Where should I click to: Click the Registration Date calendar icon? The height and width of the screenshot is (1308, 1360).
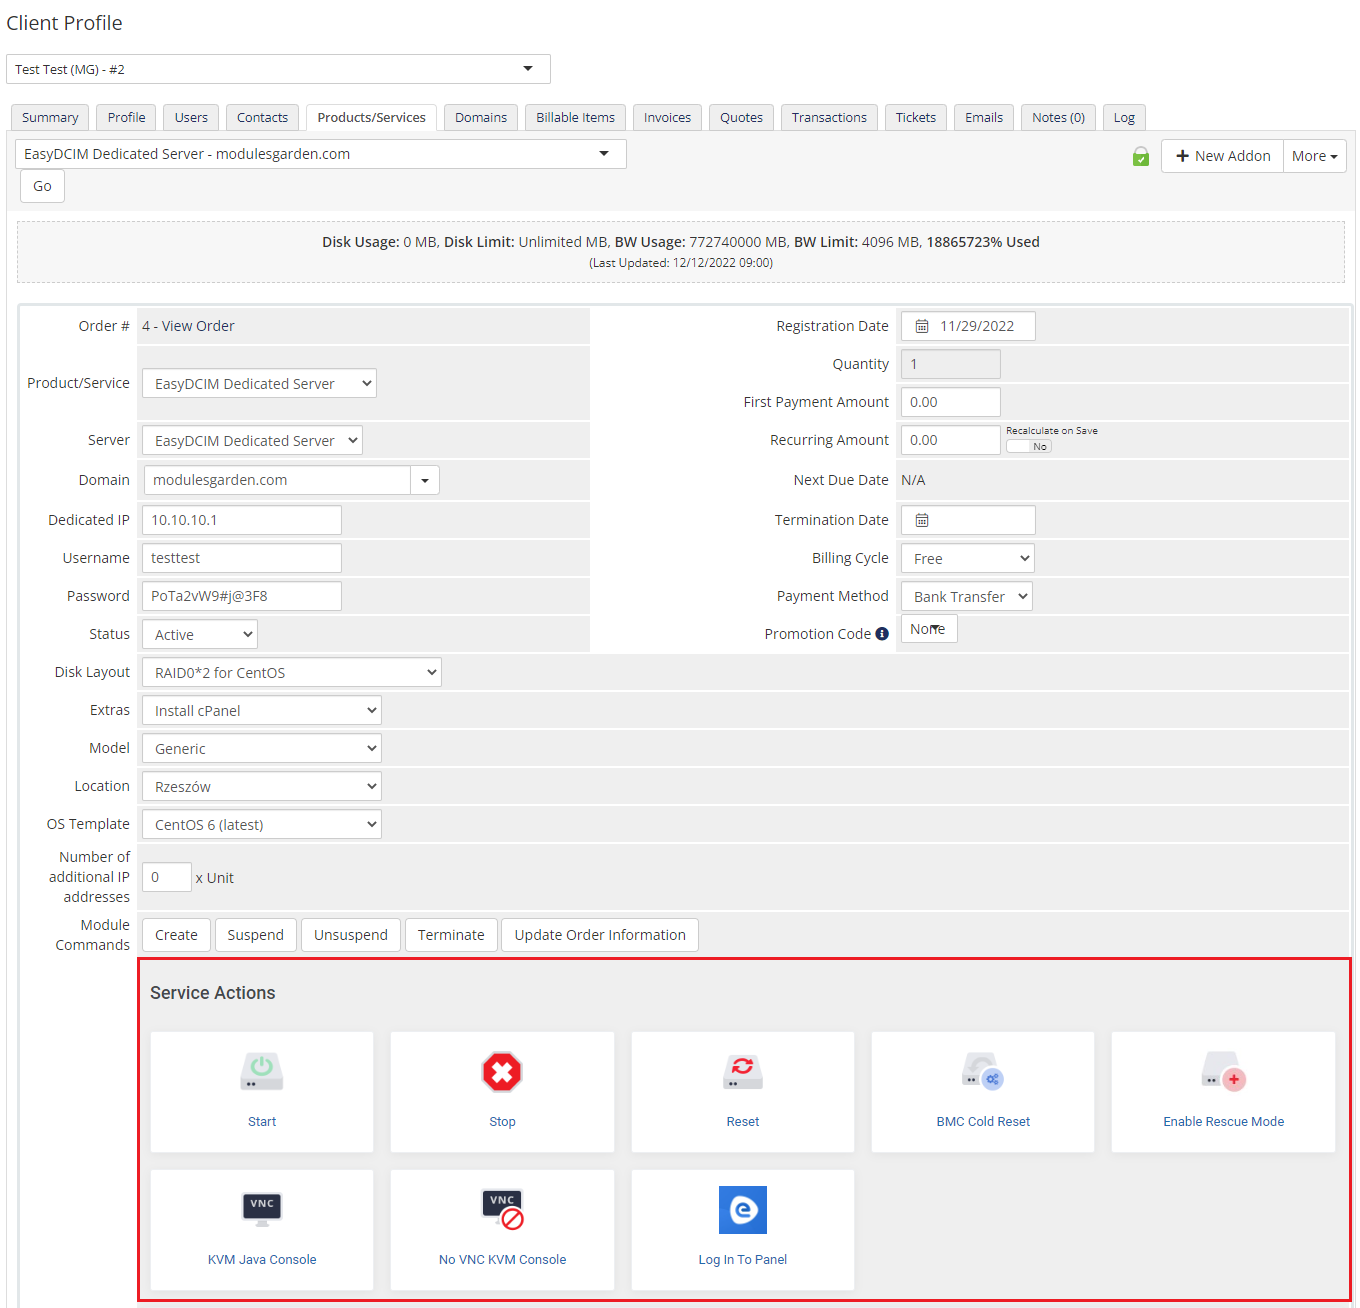(x=922, y=326)
